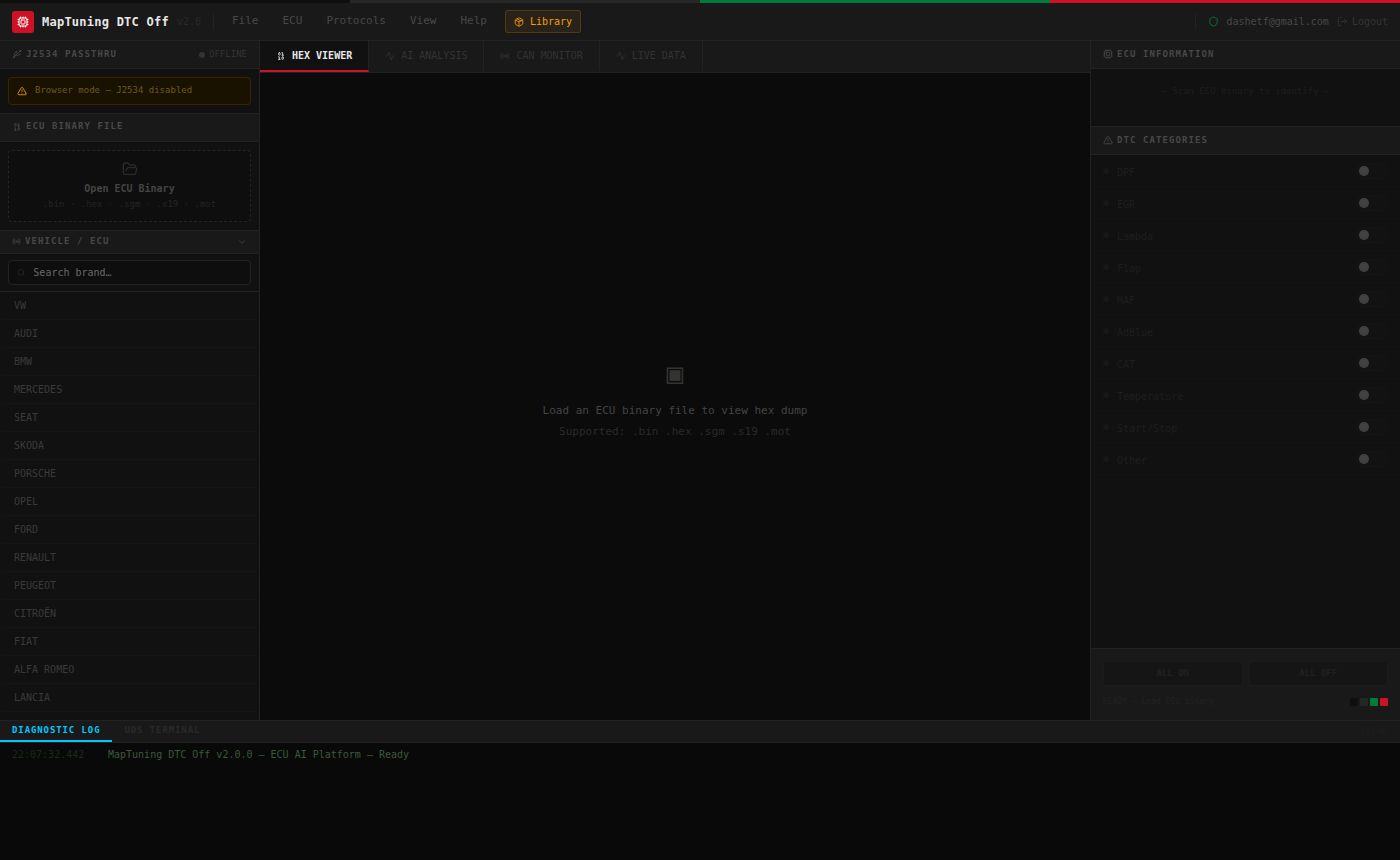
Task: Toggle the EGR category switch
Action: [x=1372, y=203]
